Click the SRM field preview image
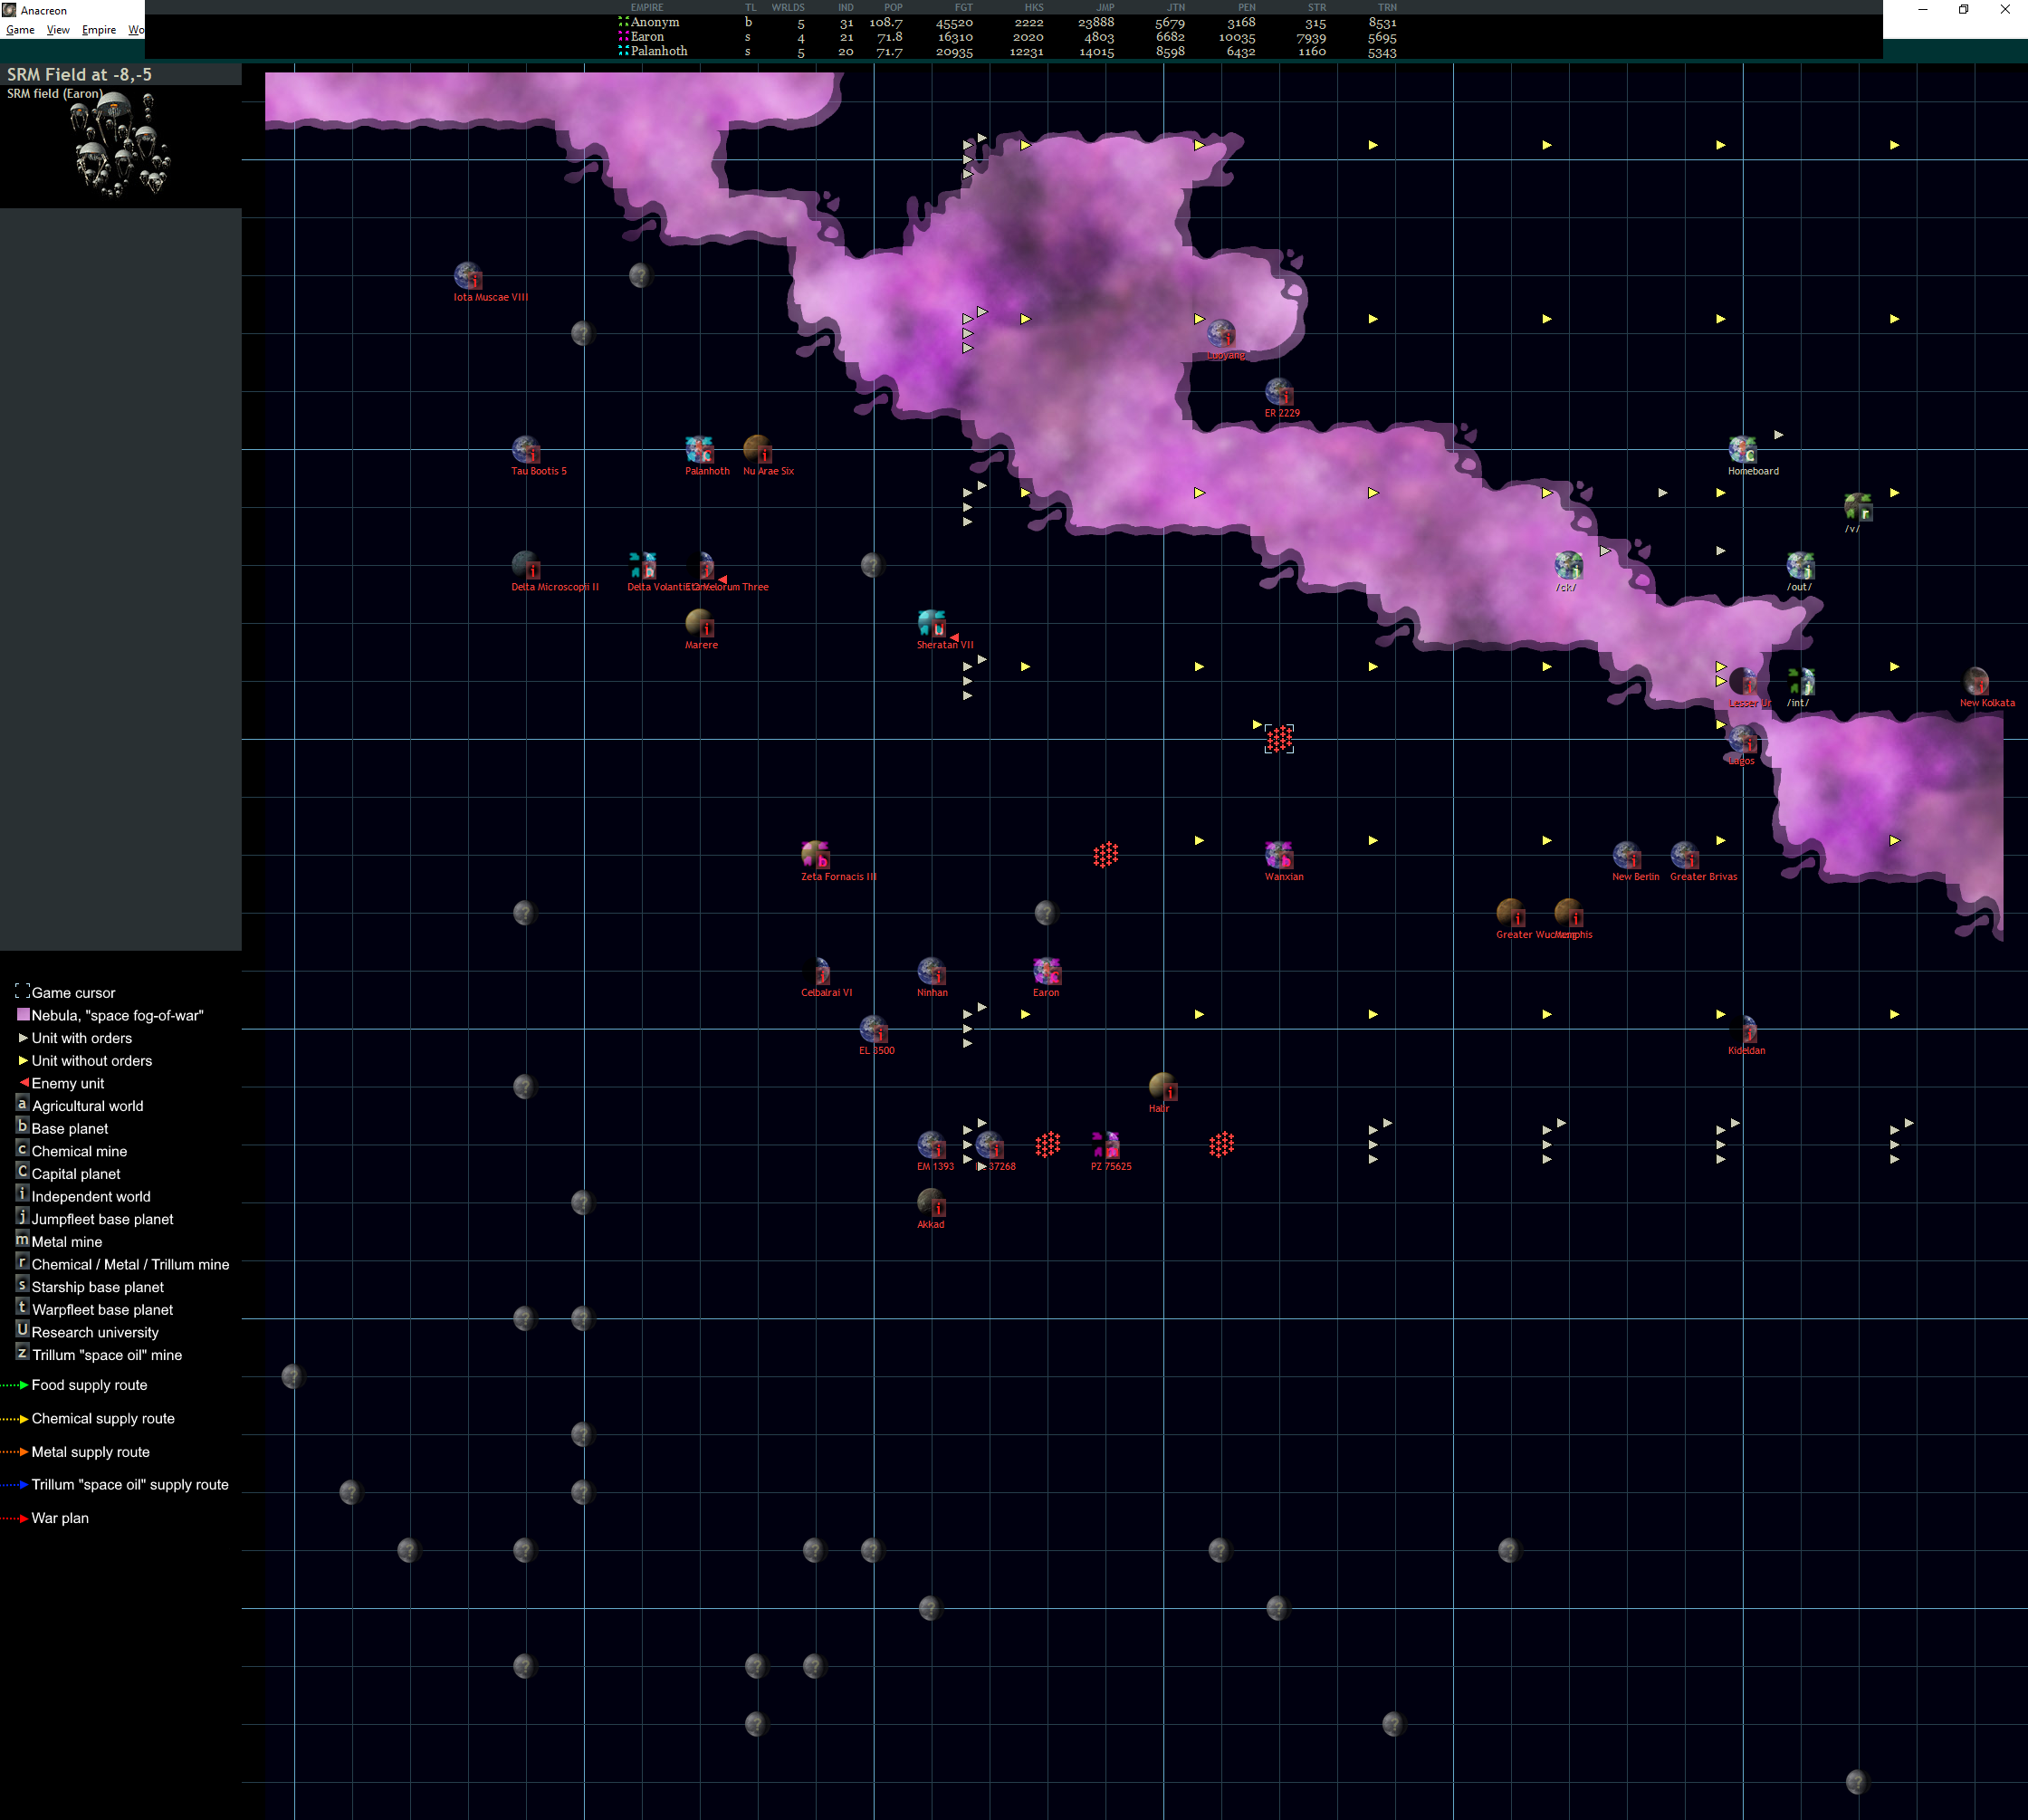The width and height of the screenshot is (2028, 1820). point(121,143)
